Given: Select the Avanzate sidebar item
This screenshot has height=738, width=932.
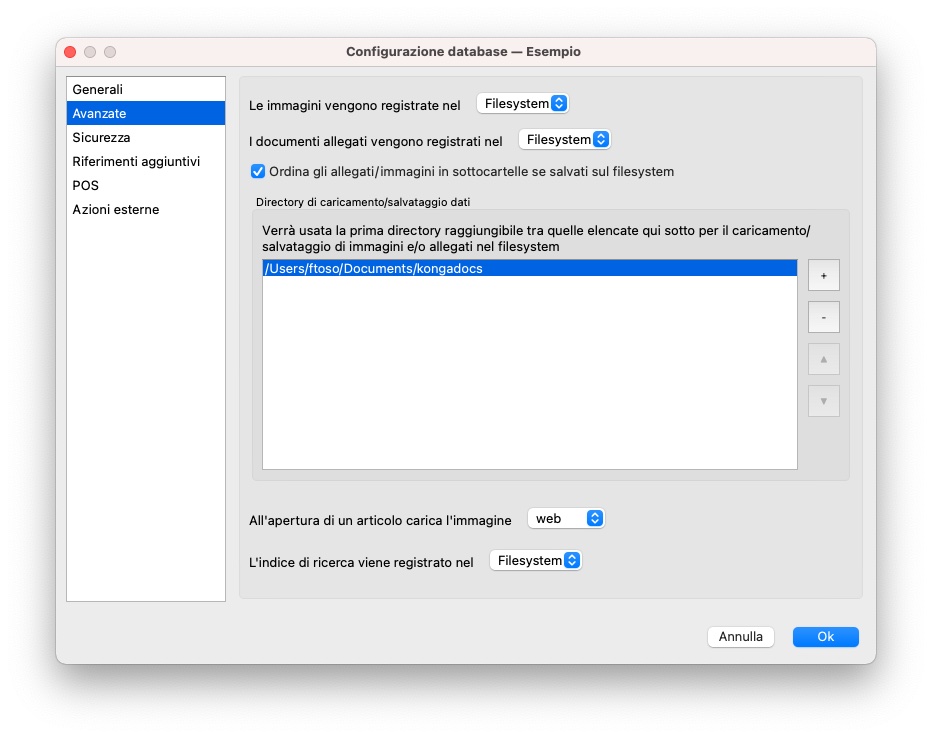Looking at the screenshot, I should (x=99, y=113).
